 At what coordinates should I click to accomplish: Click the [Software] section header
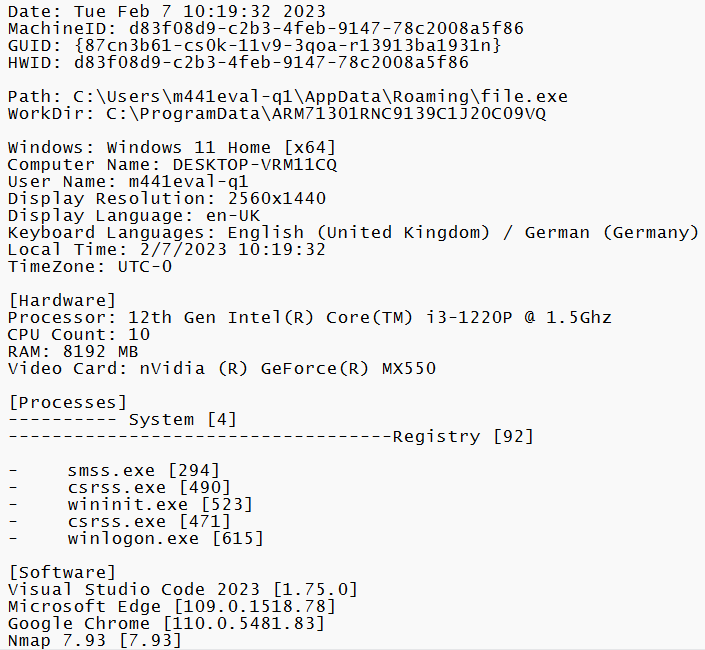click(x=62, y=572)
